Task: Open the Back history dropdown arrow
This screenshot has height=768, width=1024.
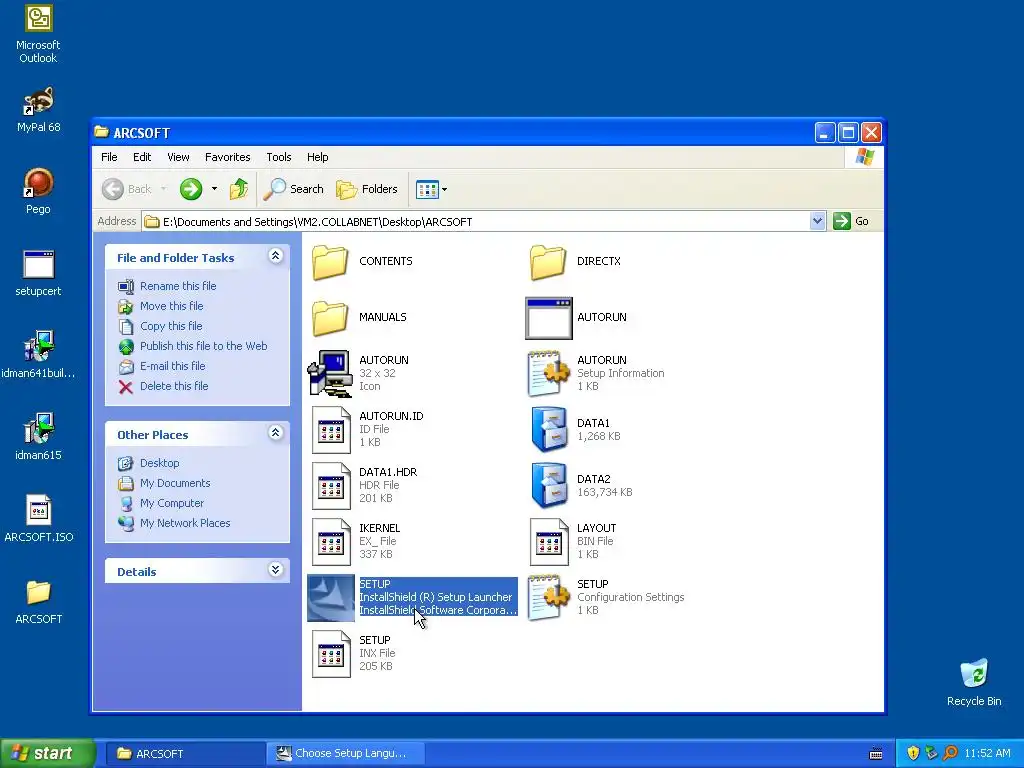Action: pos(163,189)
